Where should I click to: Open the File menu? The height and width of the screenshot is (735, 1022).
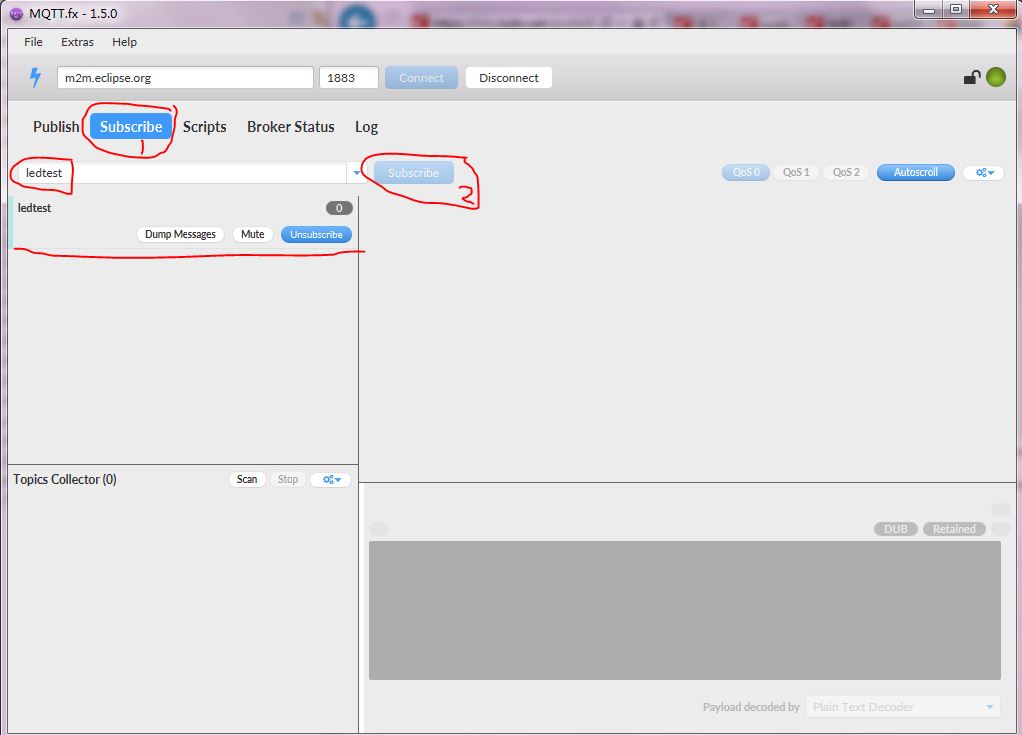(33, 42)
